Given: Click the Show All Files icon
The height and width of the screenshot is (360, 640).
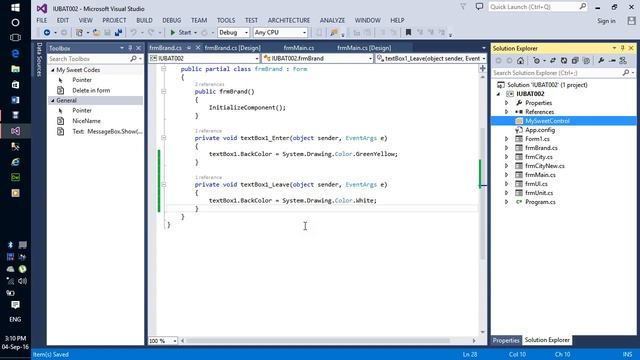Looking at the screenshot, I should coord(587,60).
